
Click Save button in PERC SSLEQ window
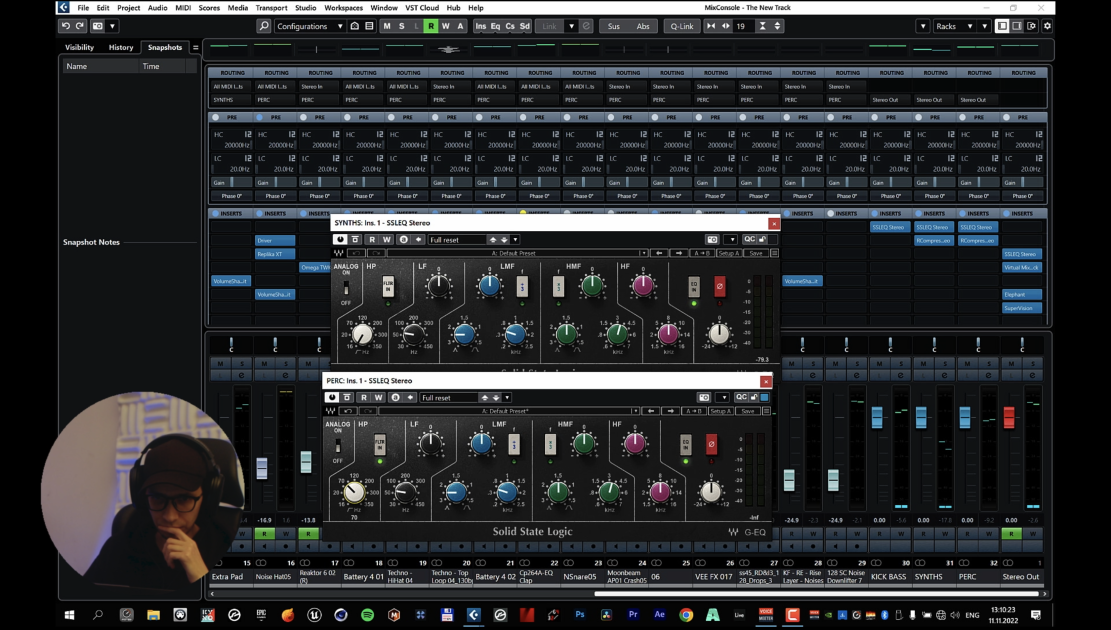pyautogui.click(x=748, y=411)
